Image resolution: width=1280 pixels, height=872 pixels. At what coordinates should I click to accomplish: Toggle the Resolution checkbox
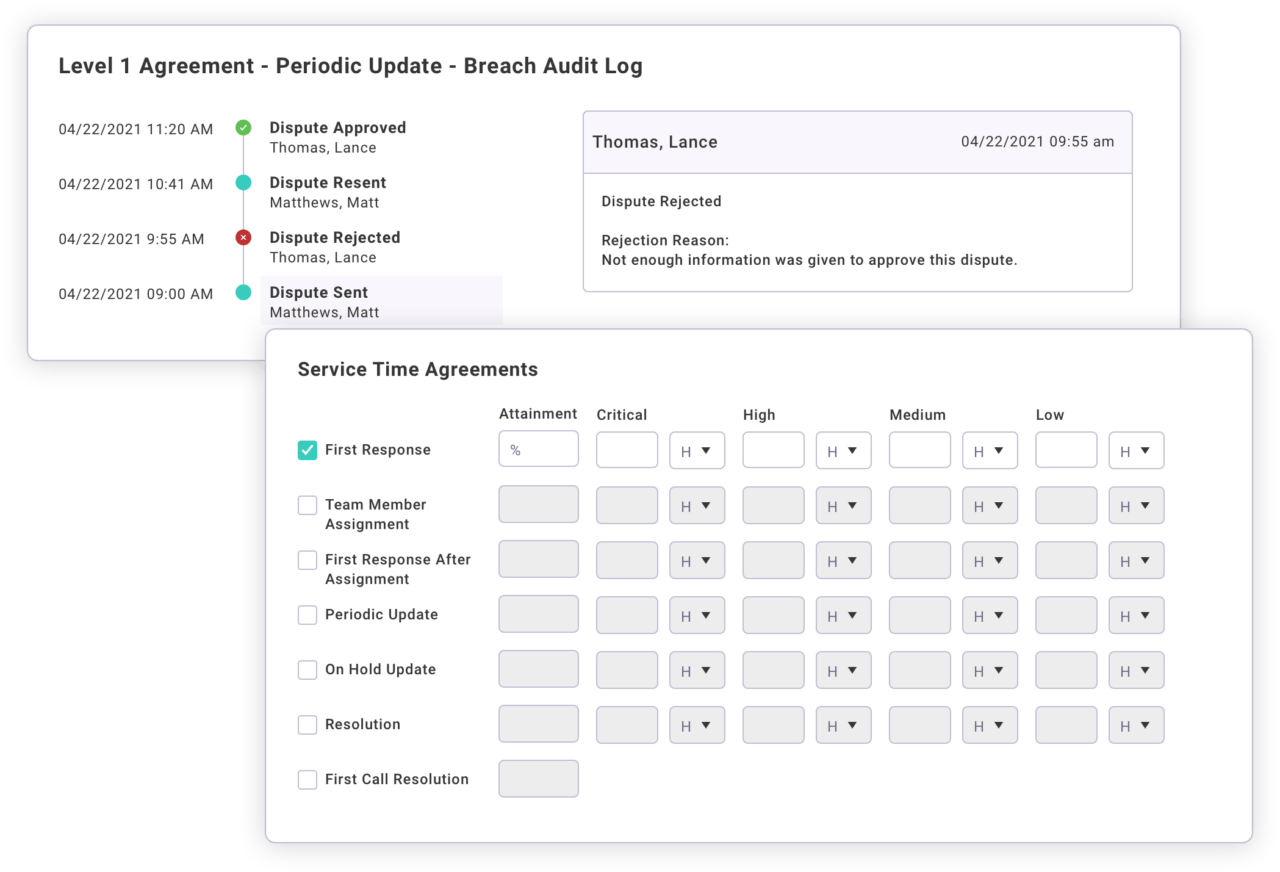[x=307, y=725]
